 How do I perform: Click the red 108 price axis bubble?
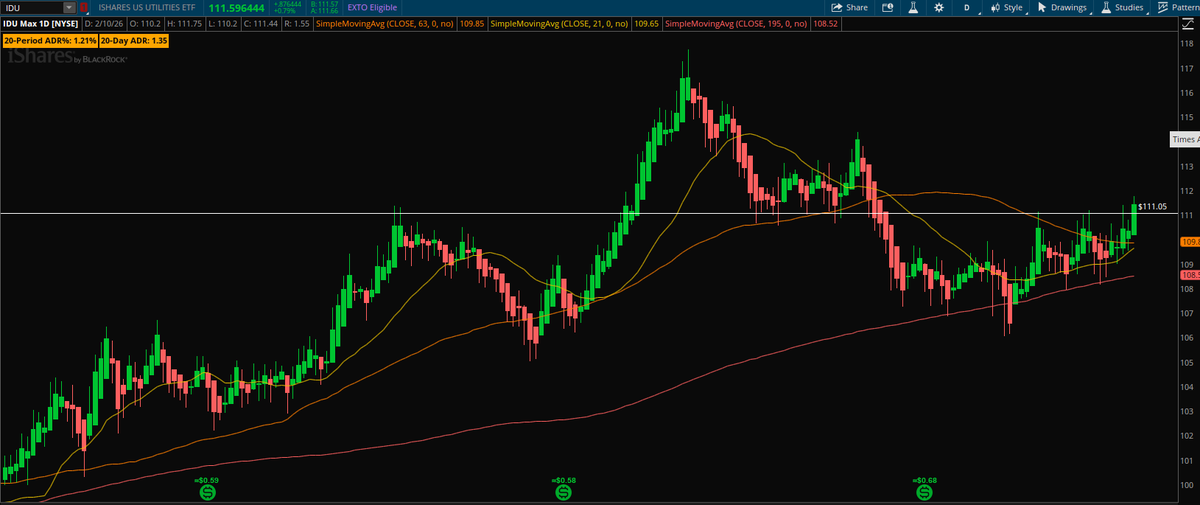1190,274
